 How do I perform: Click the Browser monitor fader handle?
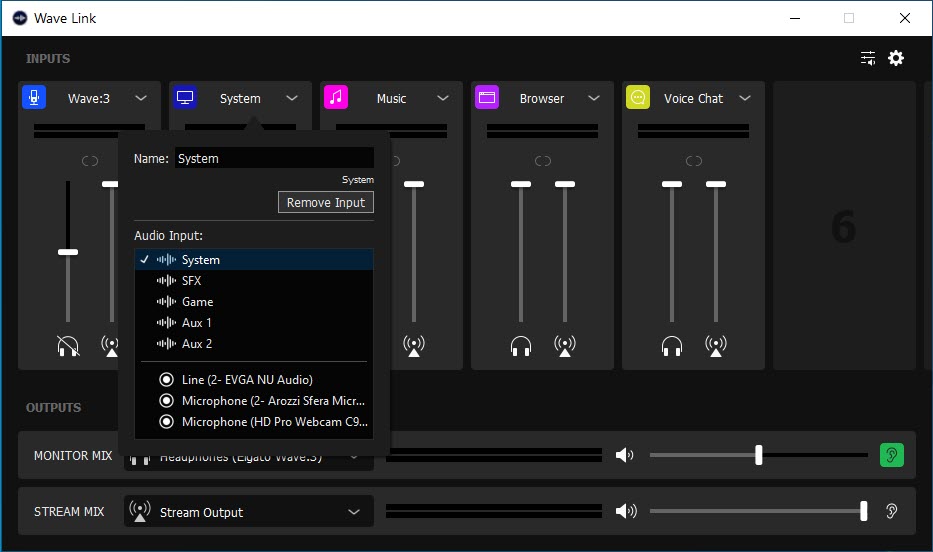tap(521, 184)
